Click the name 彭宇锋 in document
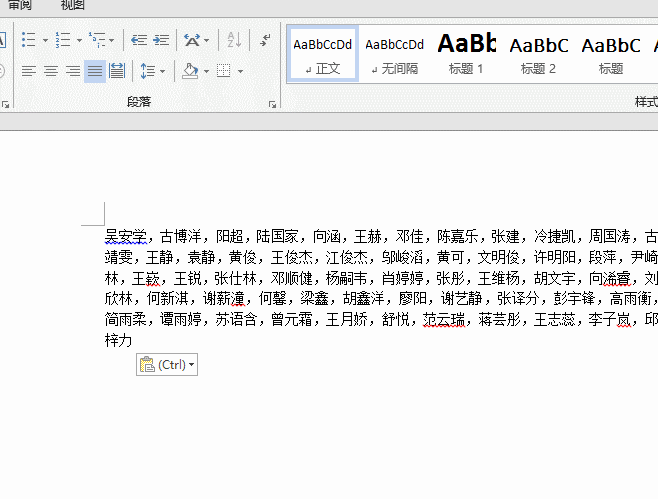The width and height of the screenshot is (658, 499). click(574, 298)
